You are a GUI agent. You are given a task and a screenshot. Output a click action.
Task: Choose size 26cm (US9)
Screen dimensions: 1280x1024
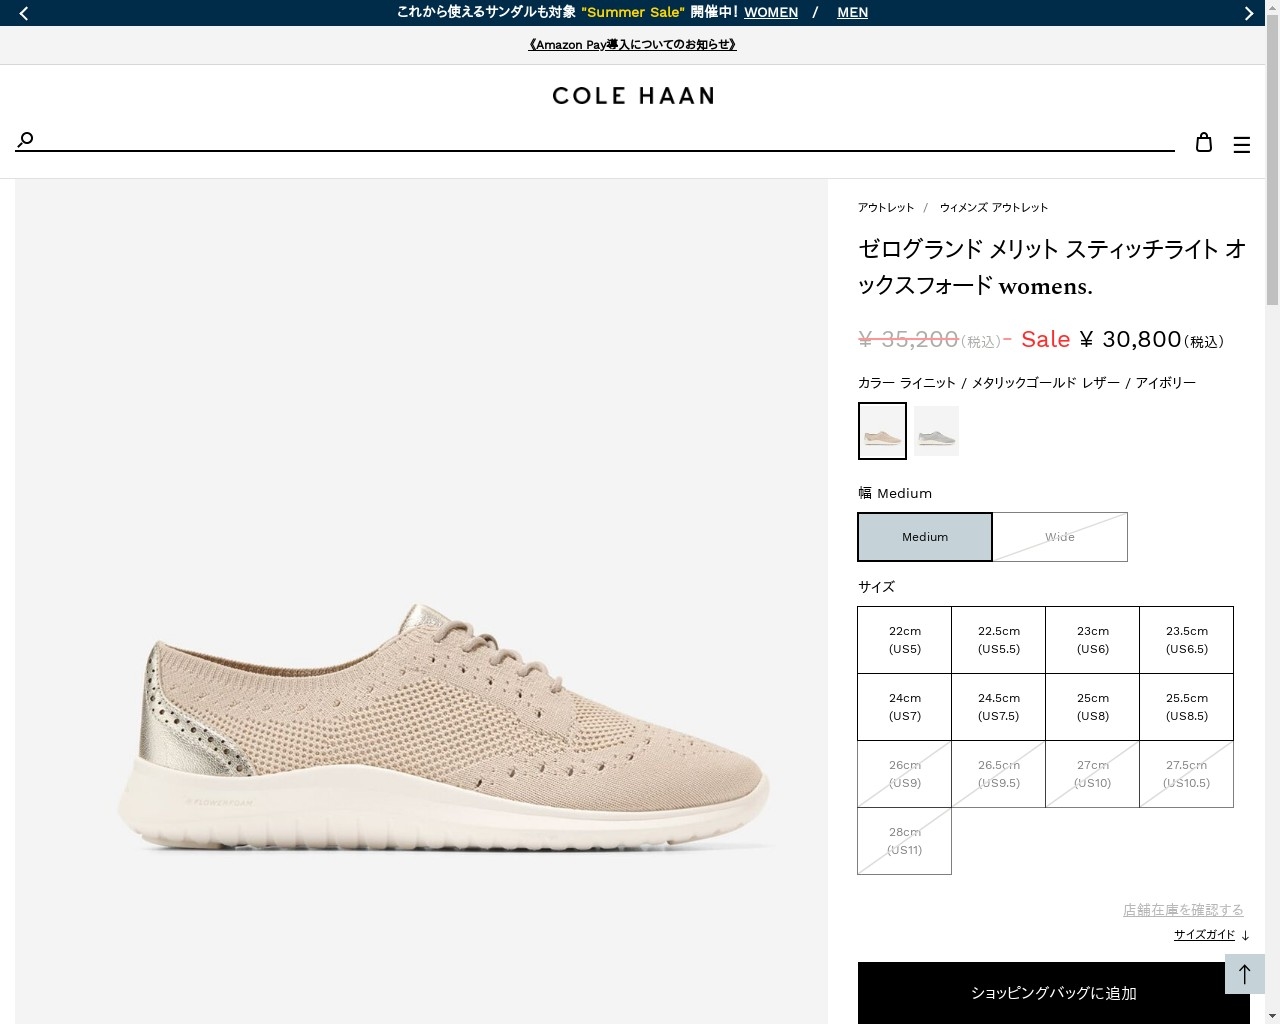(x=905, y=774)
